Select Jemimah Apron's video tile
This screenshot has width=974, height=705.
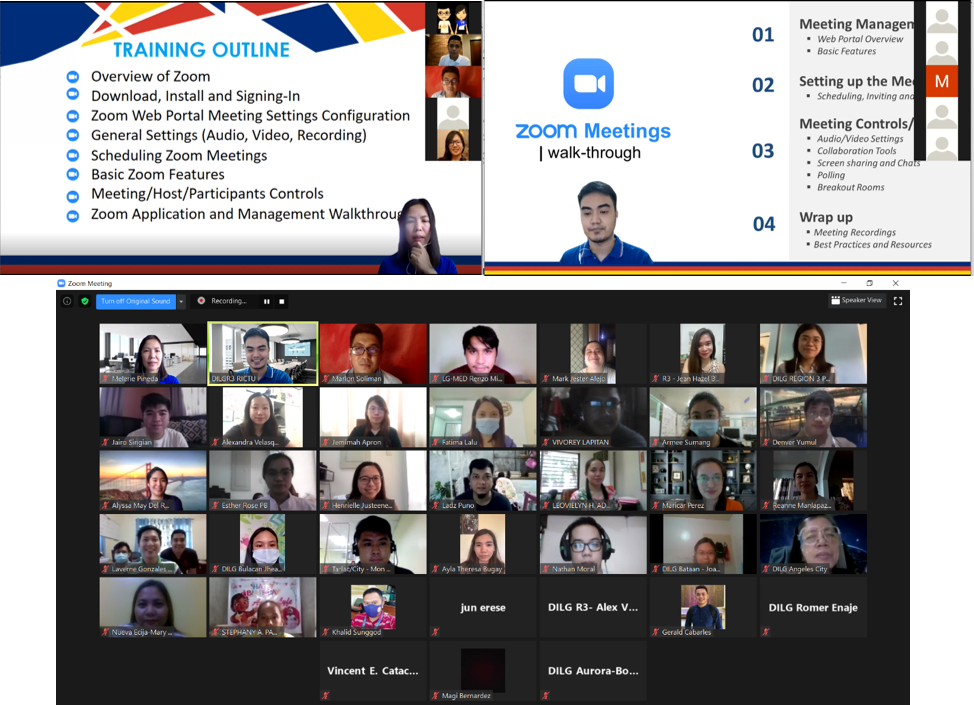pyautogui.click(x=373, y=417)
